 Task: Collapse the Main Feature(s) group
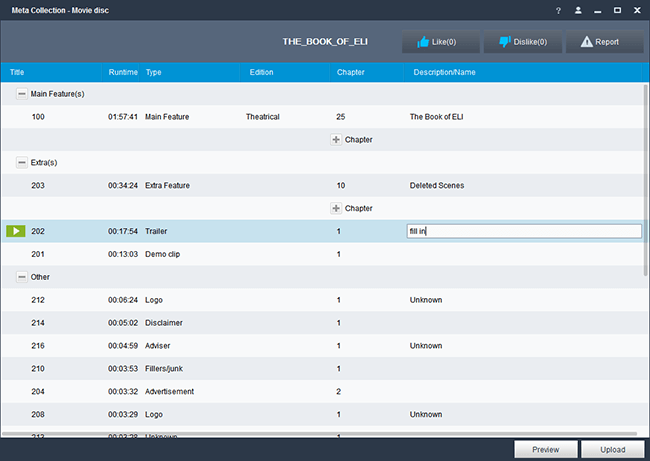(22, 94)
